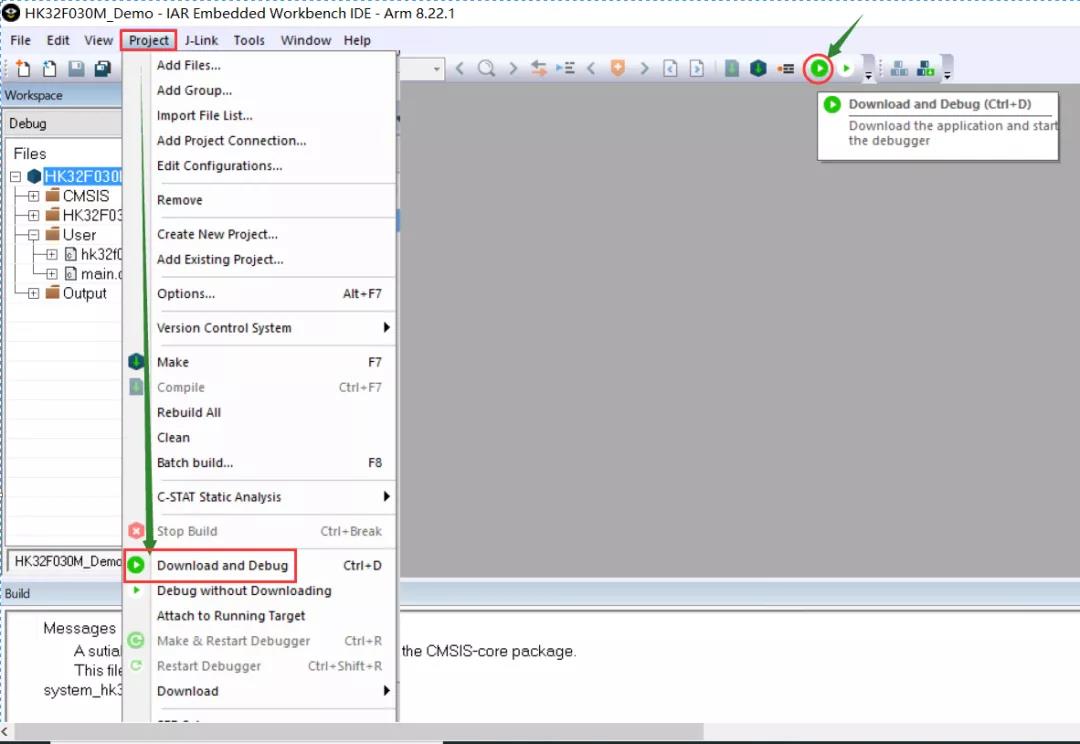Select Attach to Running Target menu entry
This screenshot has width=1080, height=744.
pos(260,616)
